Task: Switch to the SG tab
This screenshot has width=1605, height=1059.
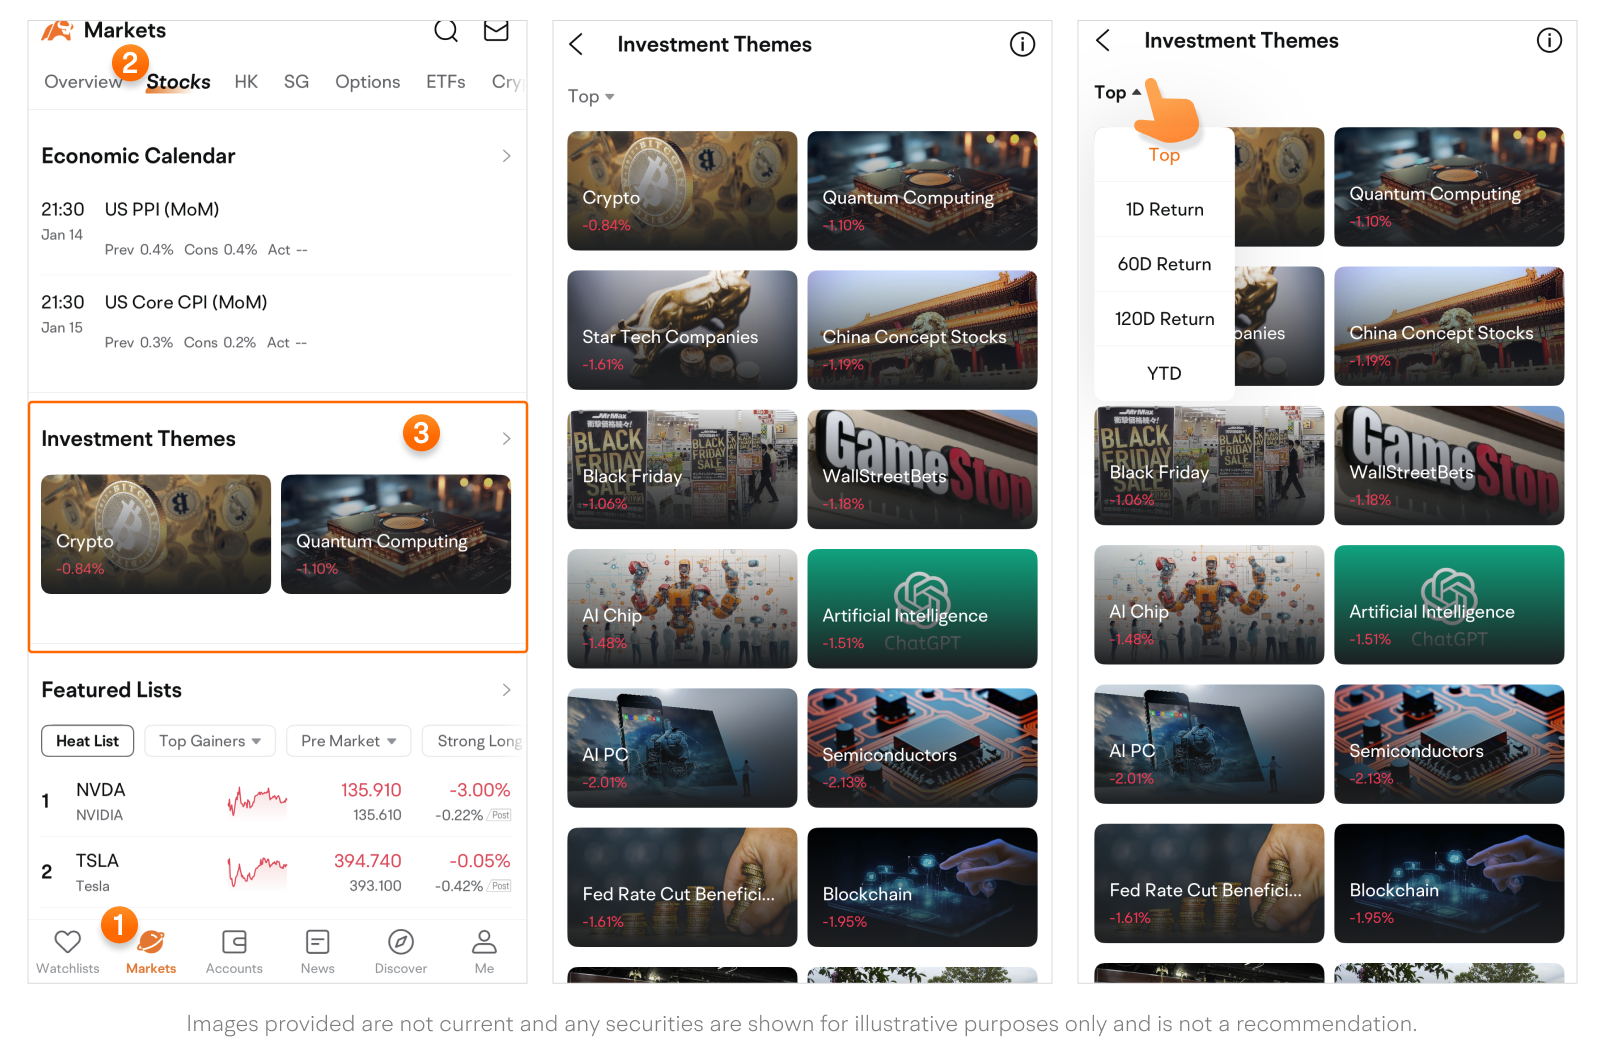Action: 296,82
